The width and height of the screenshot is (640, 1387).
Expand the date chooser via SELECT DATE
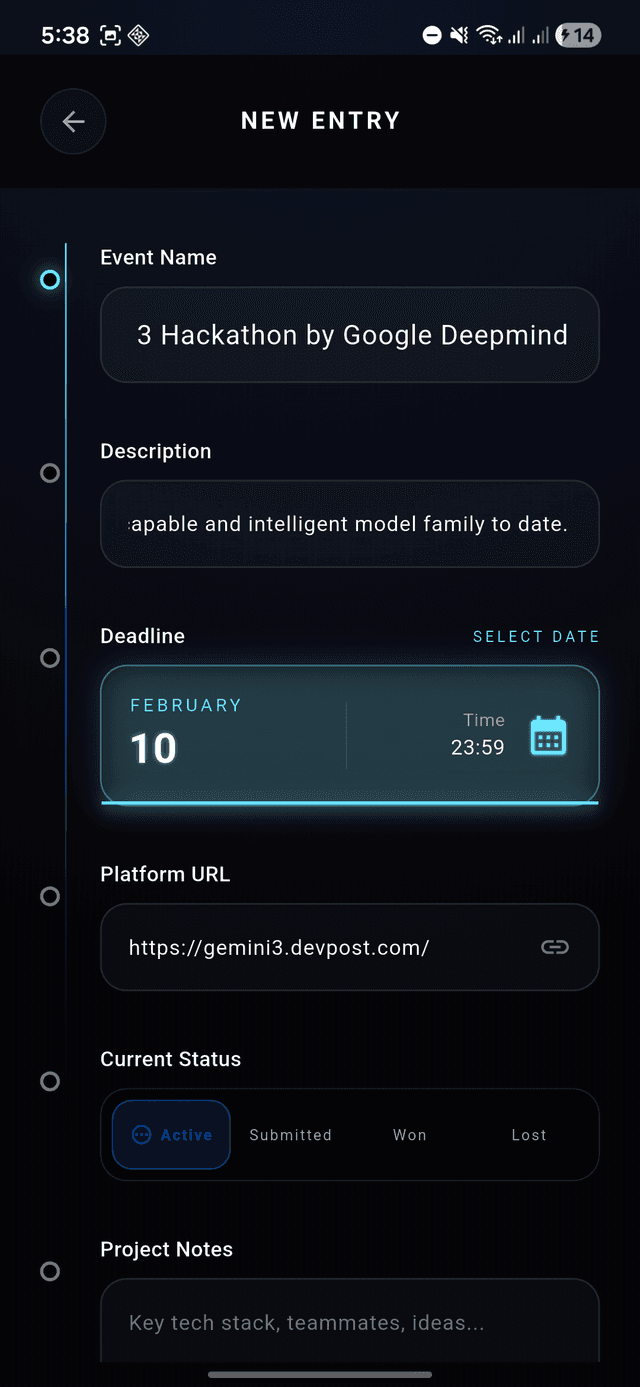coord(536,636)
